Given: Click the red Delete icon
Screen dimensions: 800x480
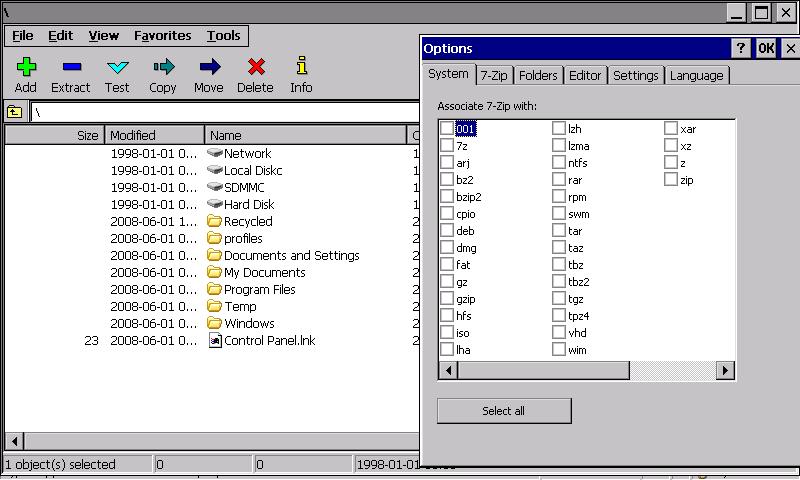Looking at the screenshot, I should point(256,67).
